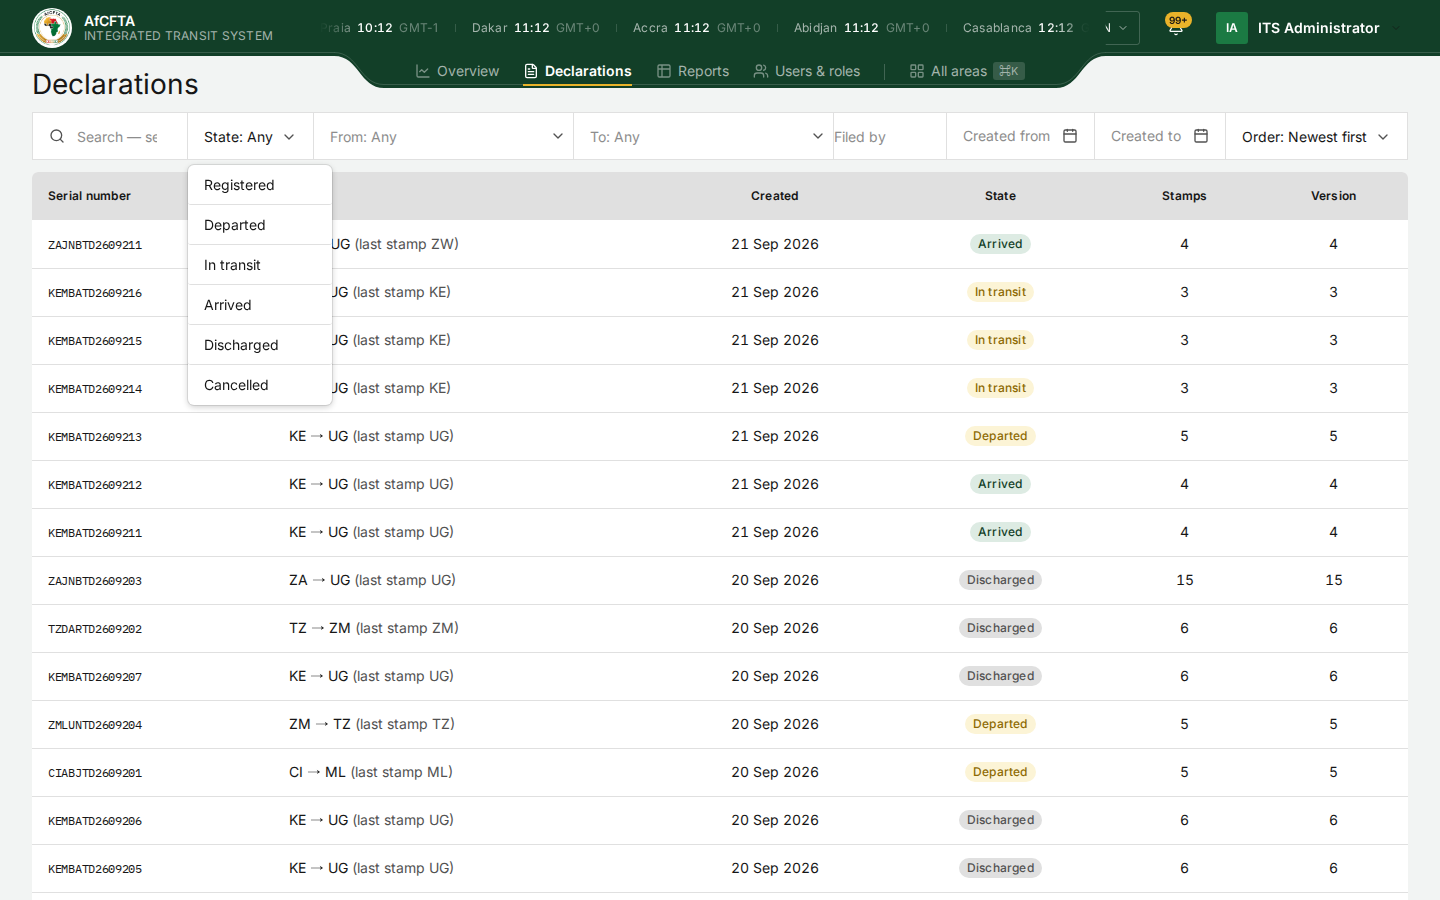
Task: Click the Created from date field
Action: 1020,137
